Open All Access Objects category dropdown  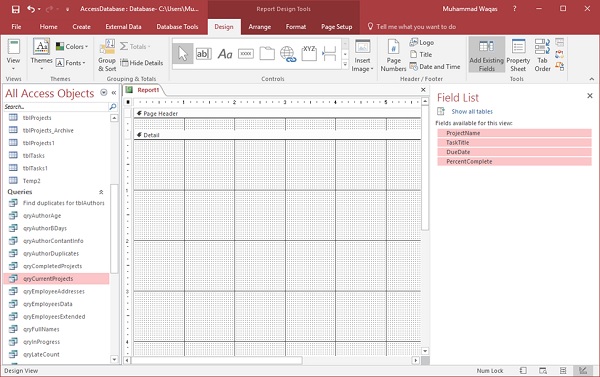click(x=104, y=92)
